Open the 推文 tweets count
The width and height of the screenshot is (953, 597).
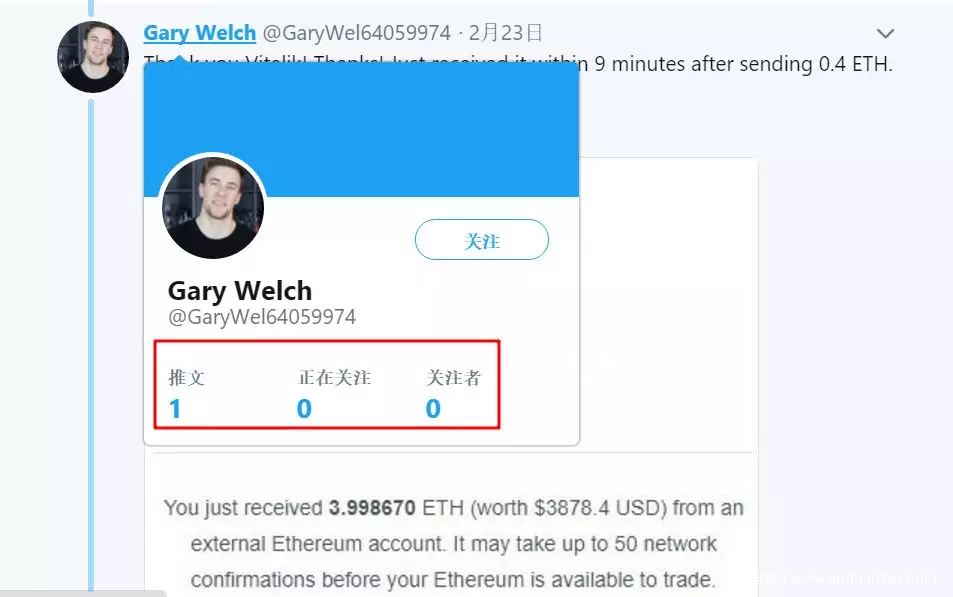click(187, 394)
